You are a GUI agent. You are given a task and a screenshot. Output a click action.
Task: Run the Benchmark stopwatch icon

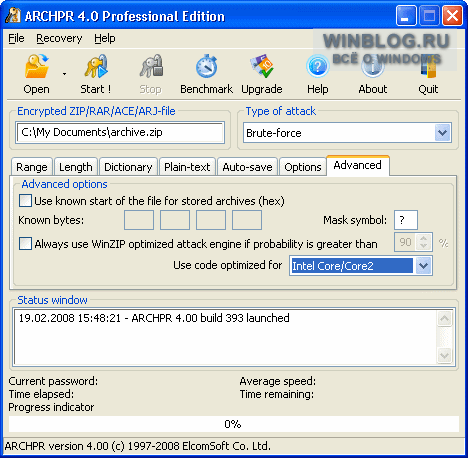[206, 66]
